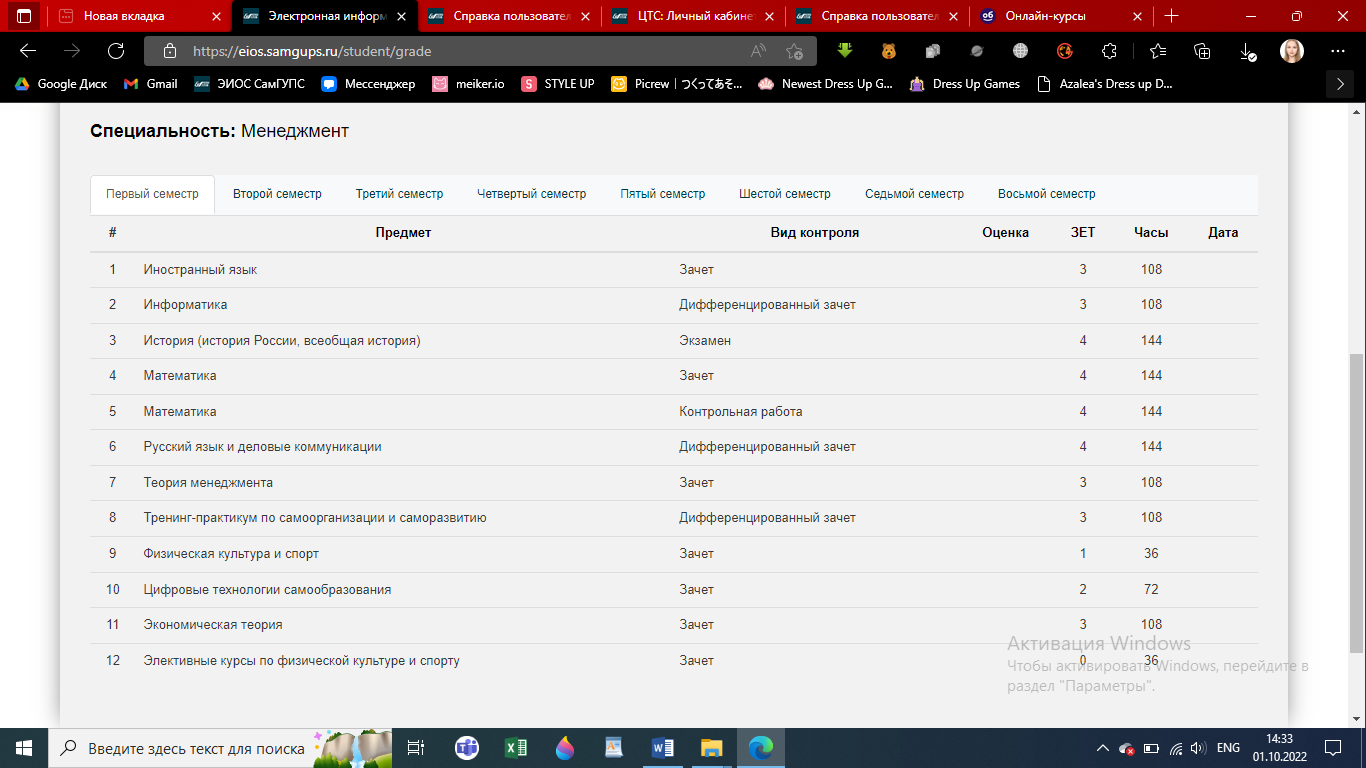Open the Favorites list icon

tap(1158, 51)
